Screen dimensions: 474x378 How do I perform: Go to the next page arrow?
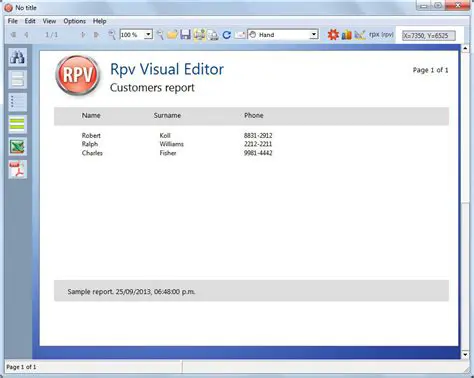pos(83,35)
